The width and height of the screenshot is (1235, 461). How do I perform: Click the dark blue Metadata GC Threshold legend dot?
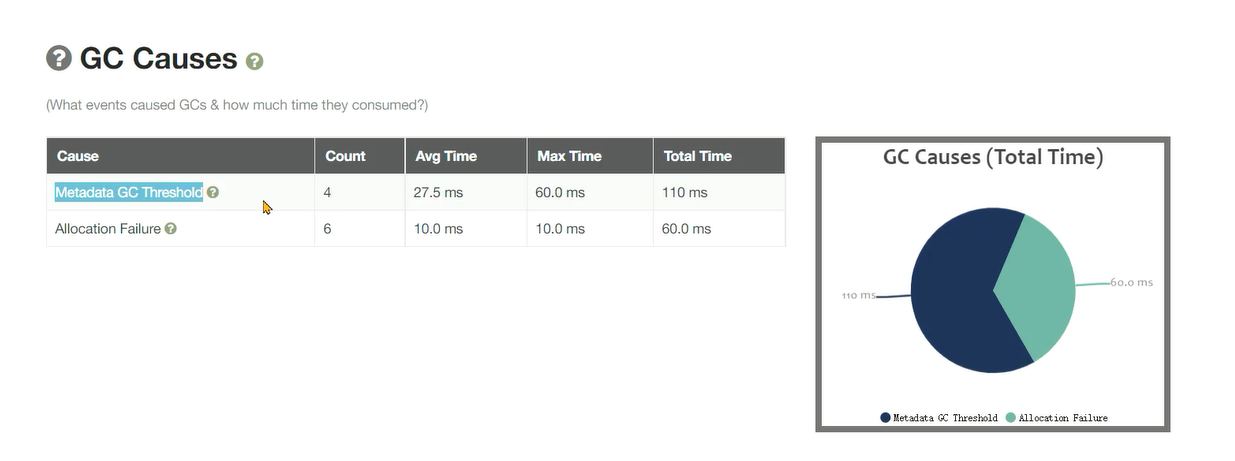885,417
